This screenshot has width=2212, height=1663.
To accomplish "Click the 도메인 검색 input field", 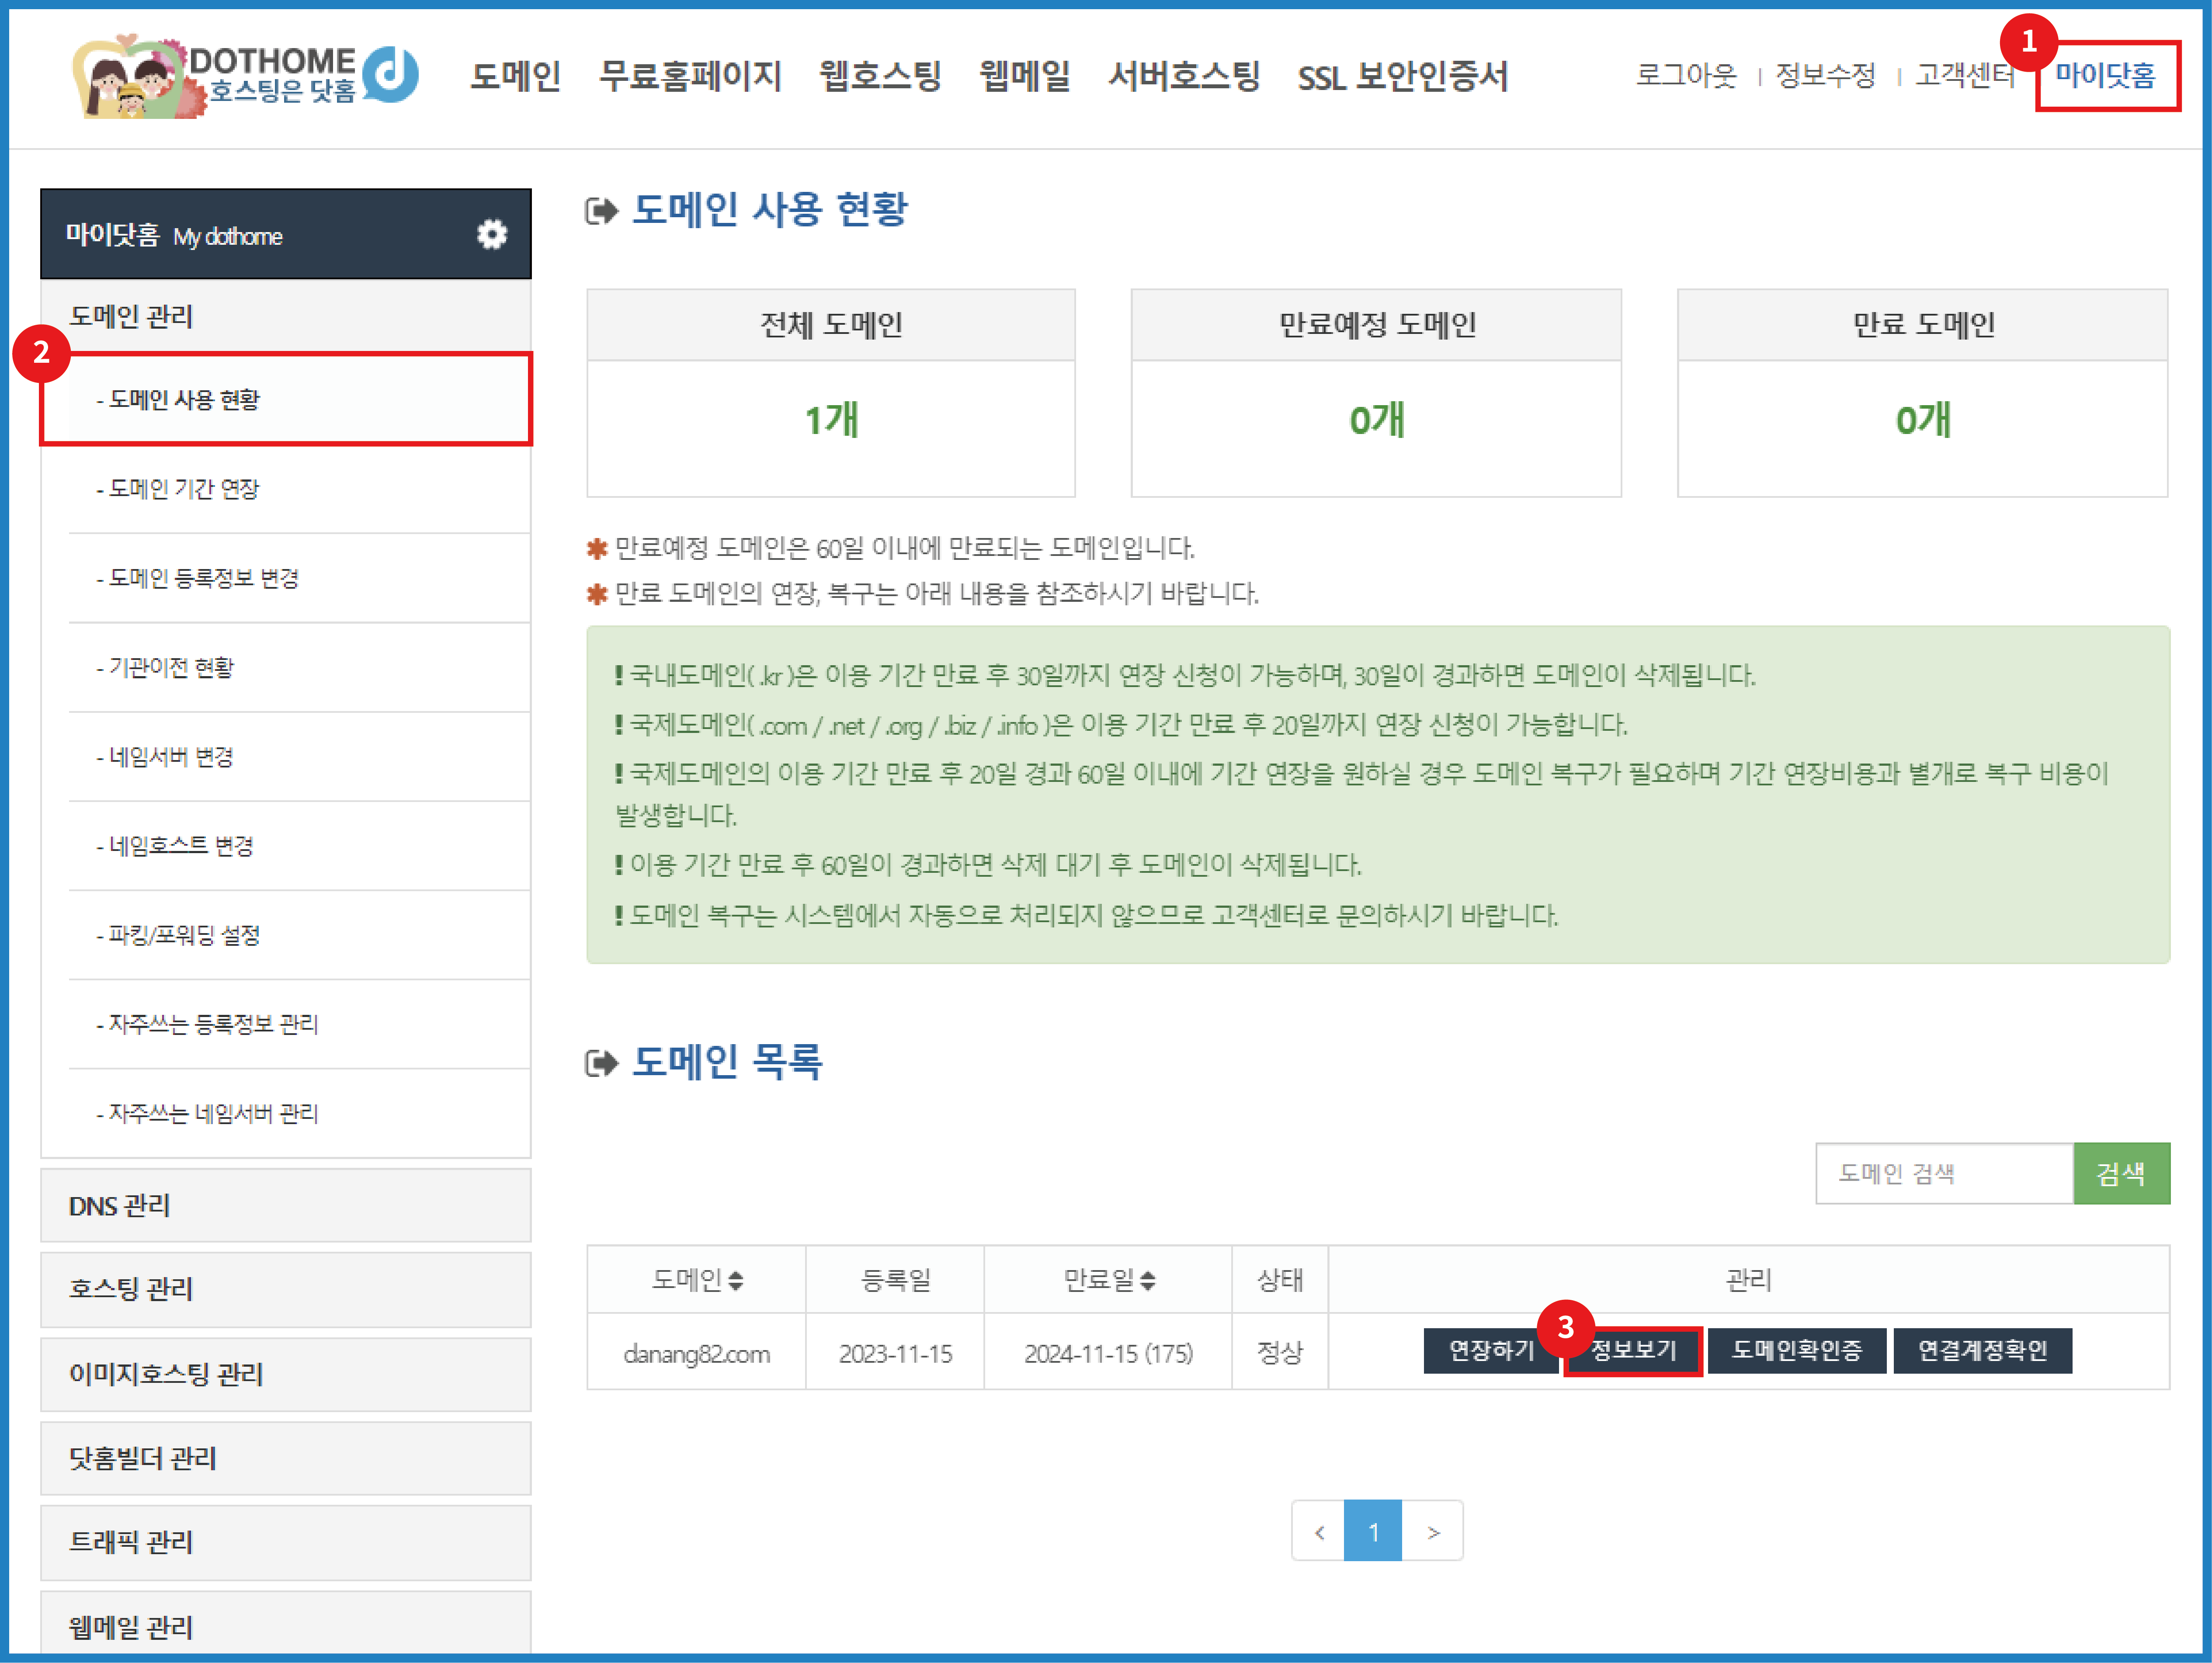I will 1943,1174.
